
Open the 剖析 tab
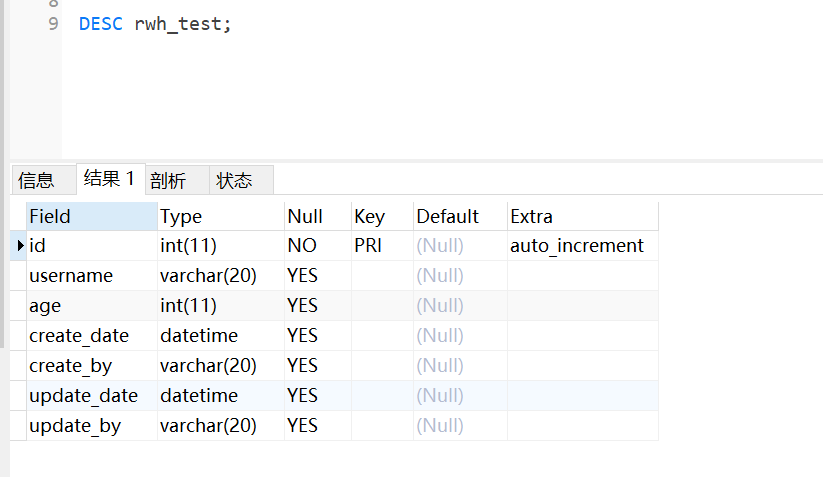pos(168,180)
